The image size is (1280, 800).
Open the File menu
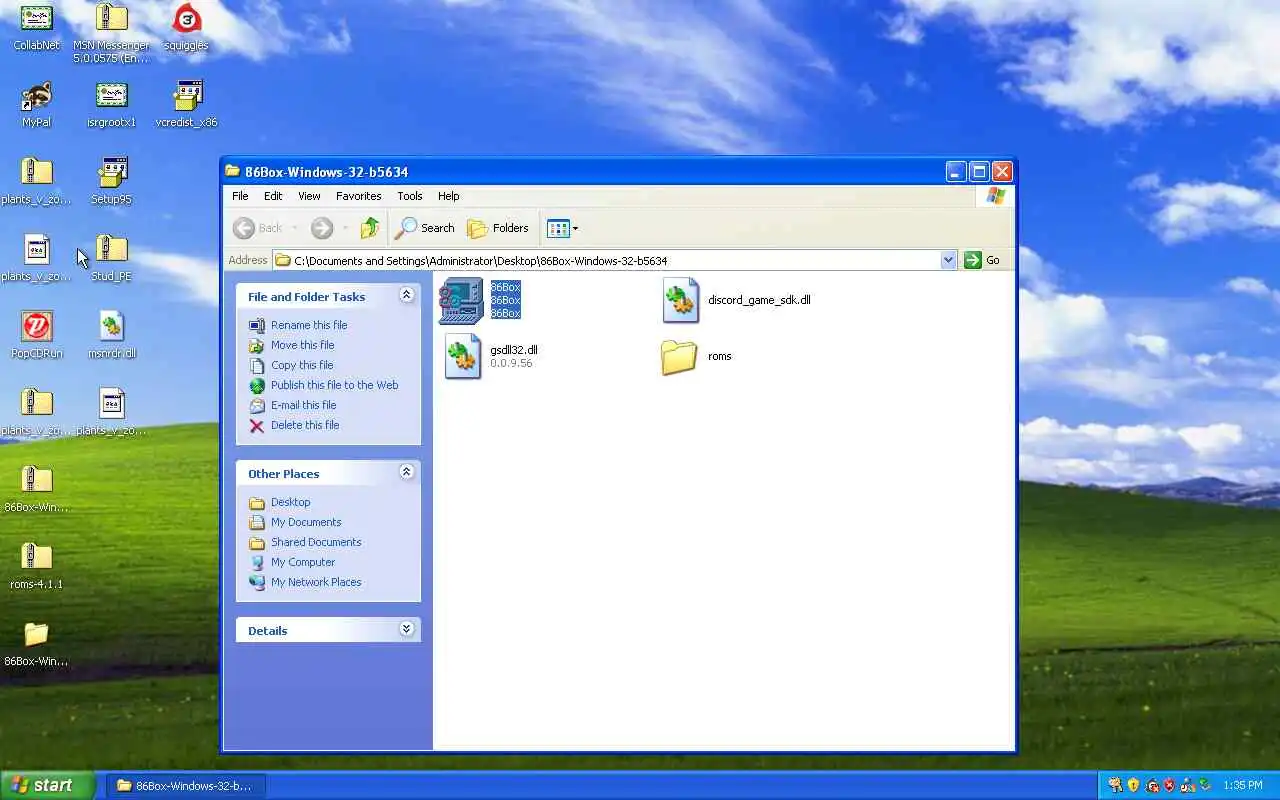coord(240,196)
